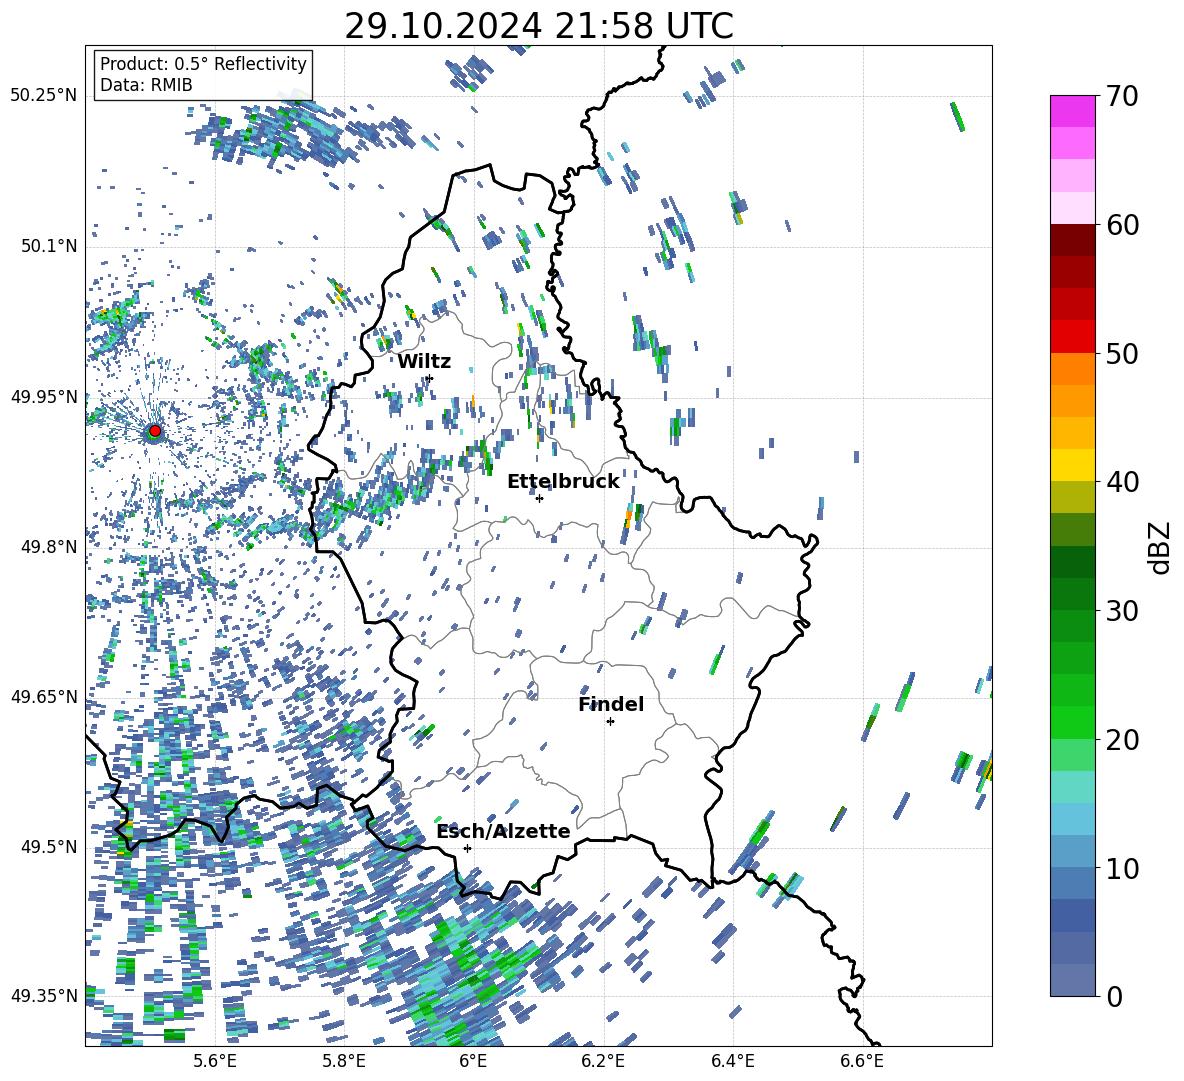Click the 49.8°N latitude label
Viewport: 1184px width, 1081px height.
point(48,547)
